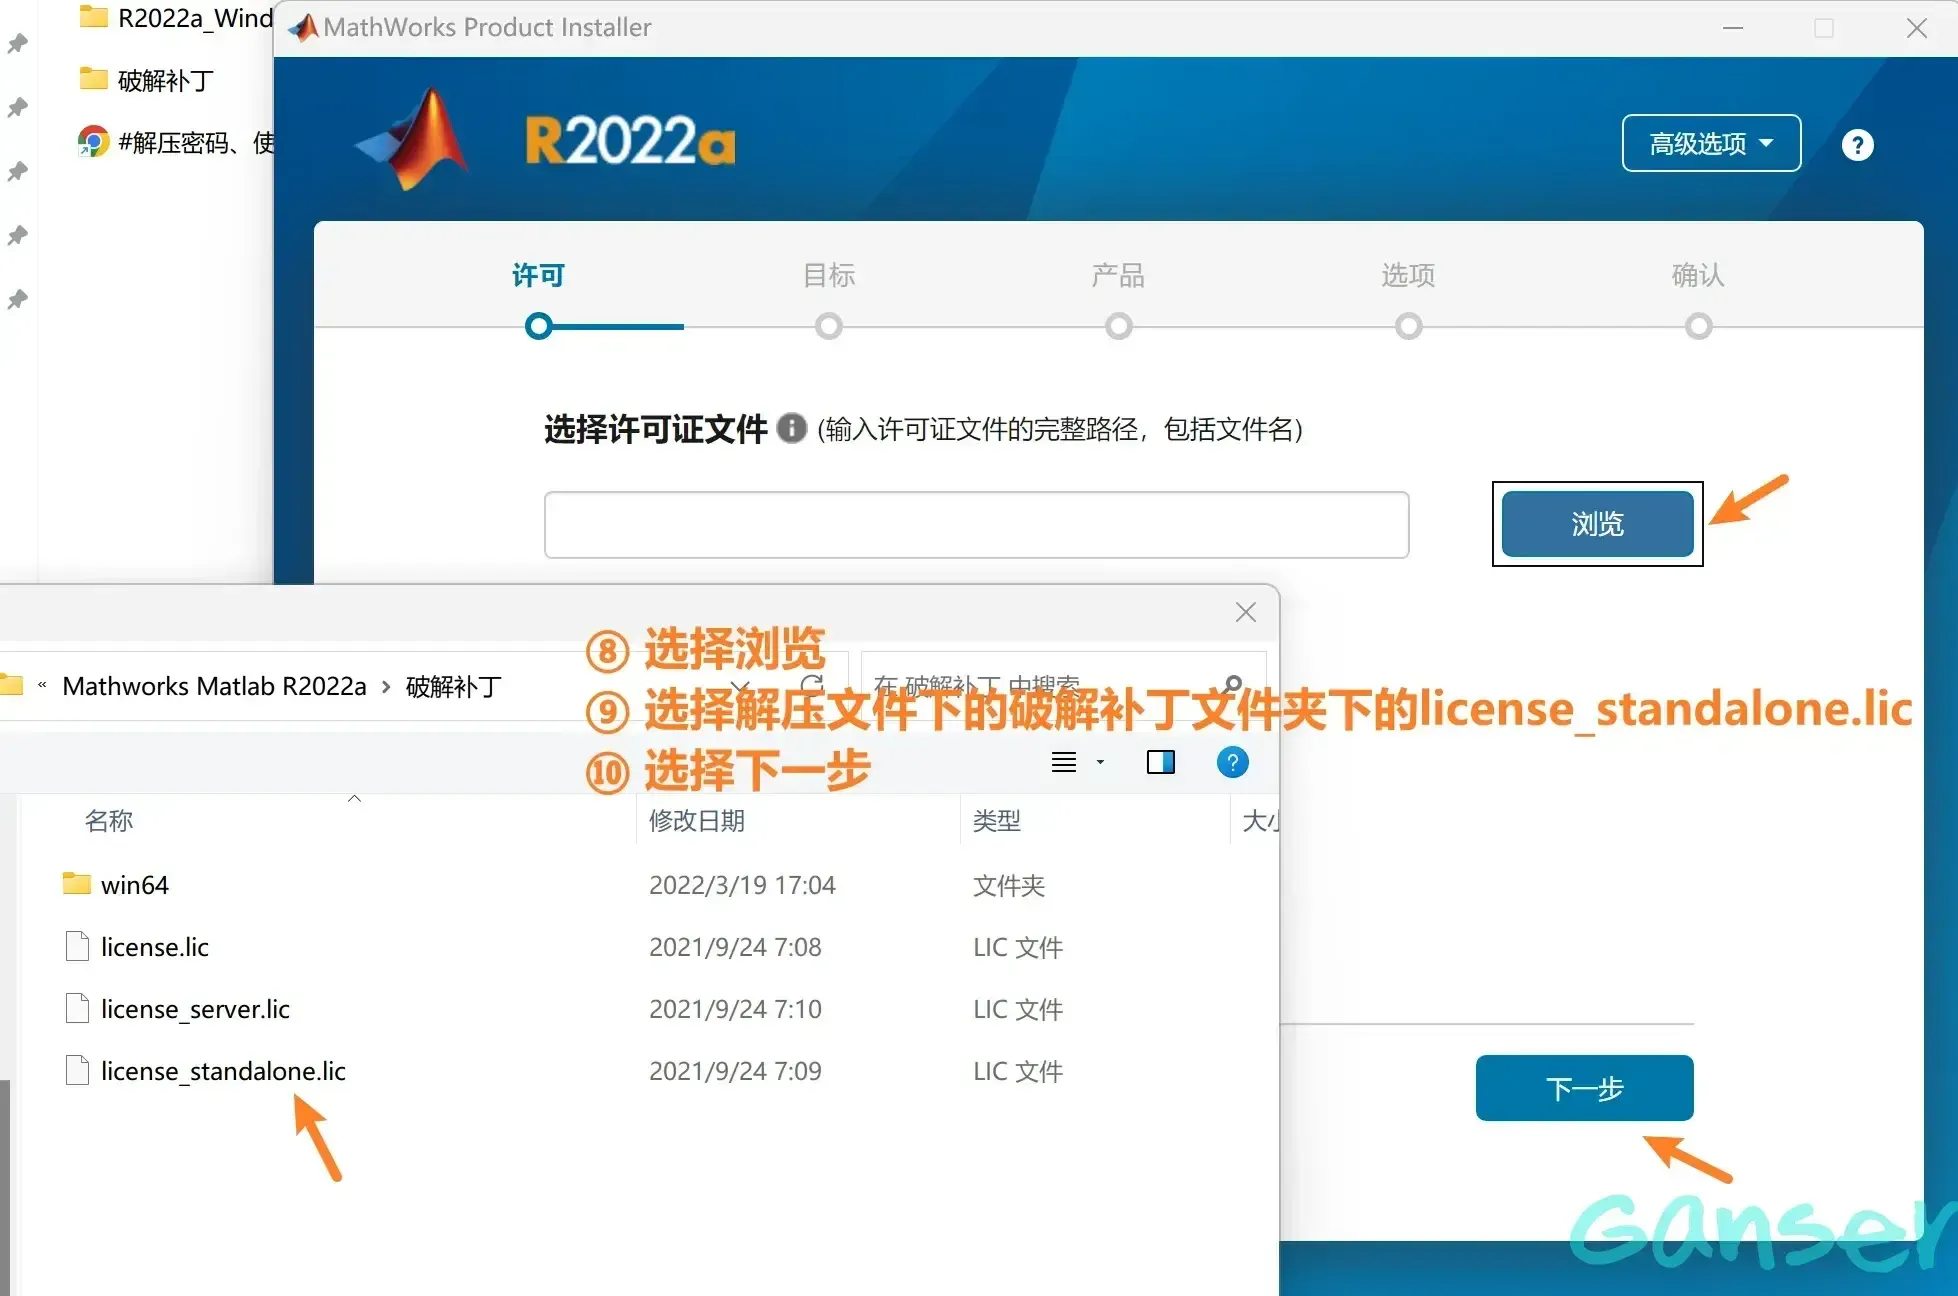The width and height of the screenshot is (1958, 1296).
Task: Click the view layout list icon
Action: point(1064,762)
